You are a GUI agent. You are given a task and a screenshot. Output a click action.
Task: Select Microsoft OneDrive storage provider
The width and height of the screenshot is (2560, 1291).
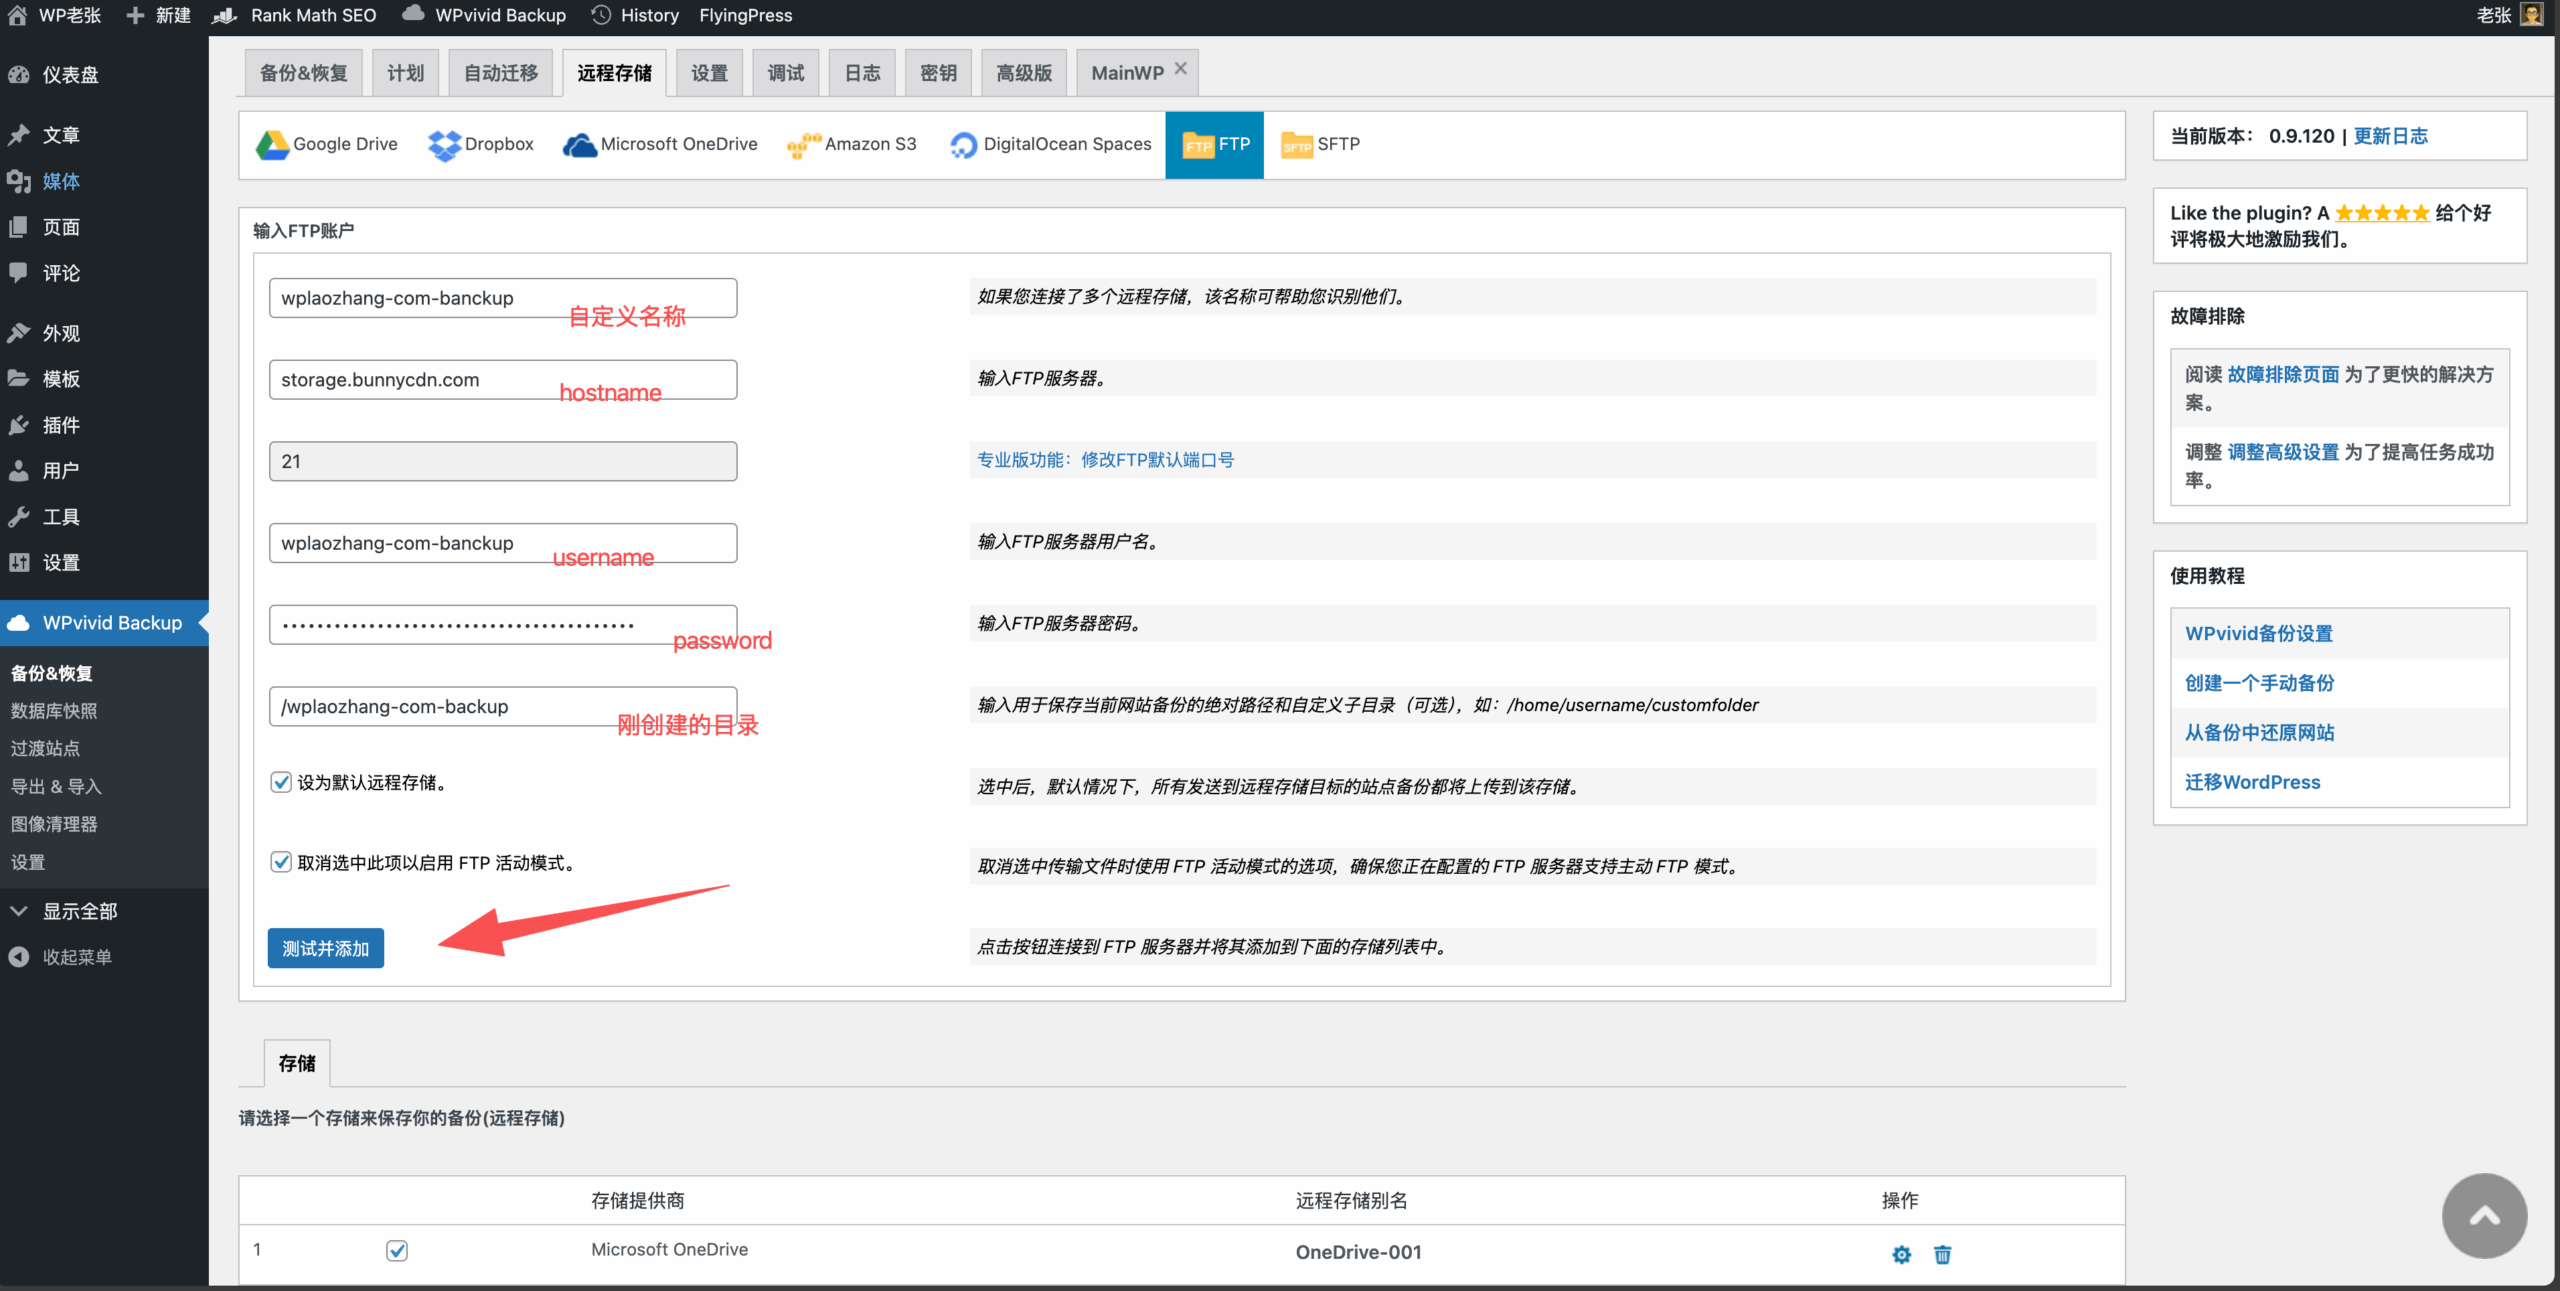660,145
